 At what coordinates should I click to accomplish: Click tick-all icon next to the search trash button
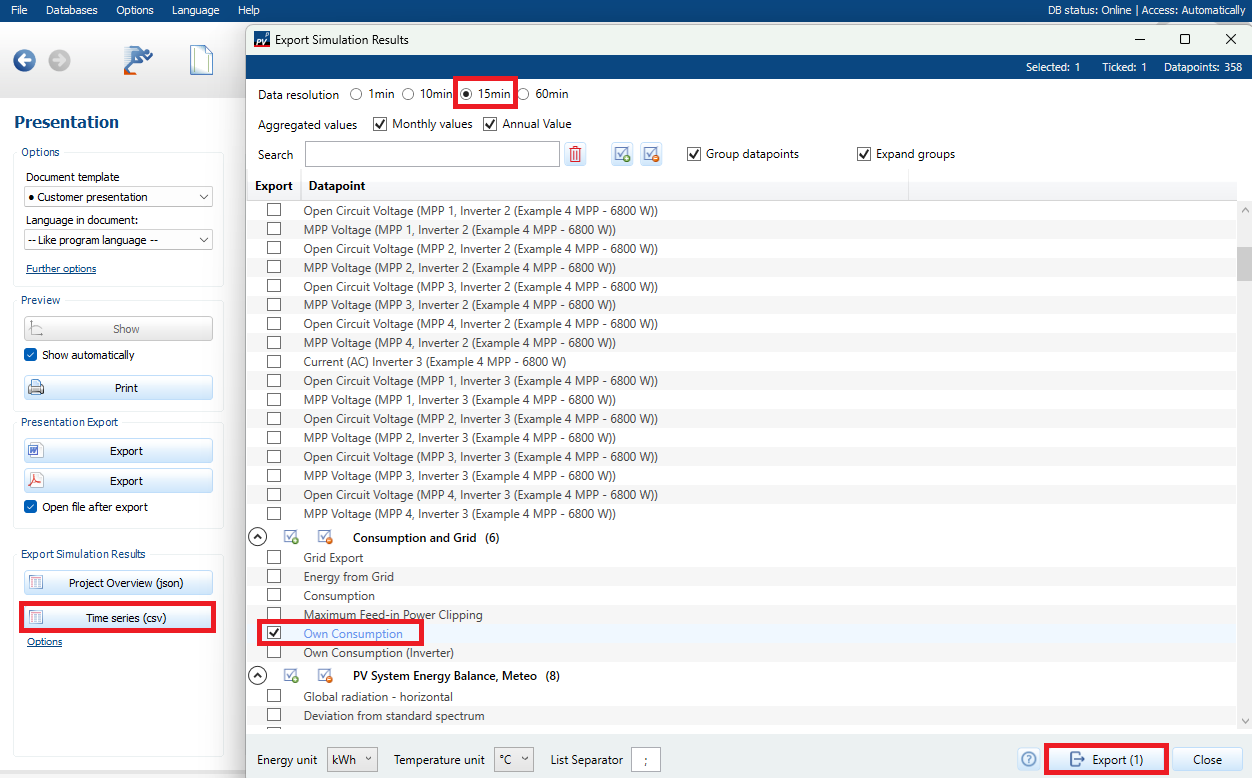[622, 154]
